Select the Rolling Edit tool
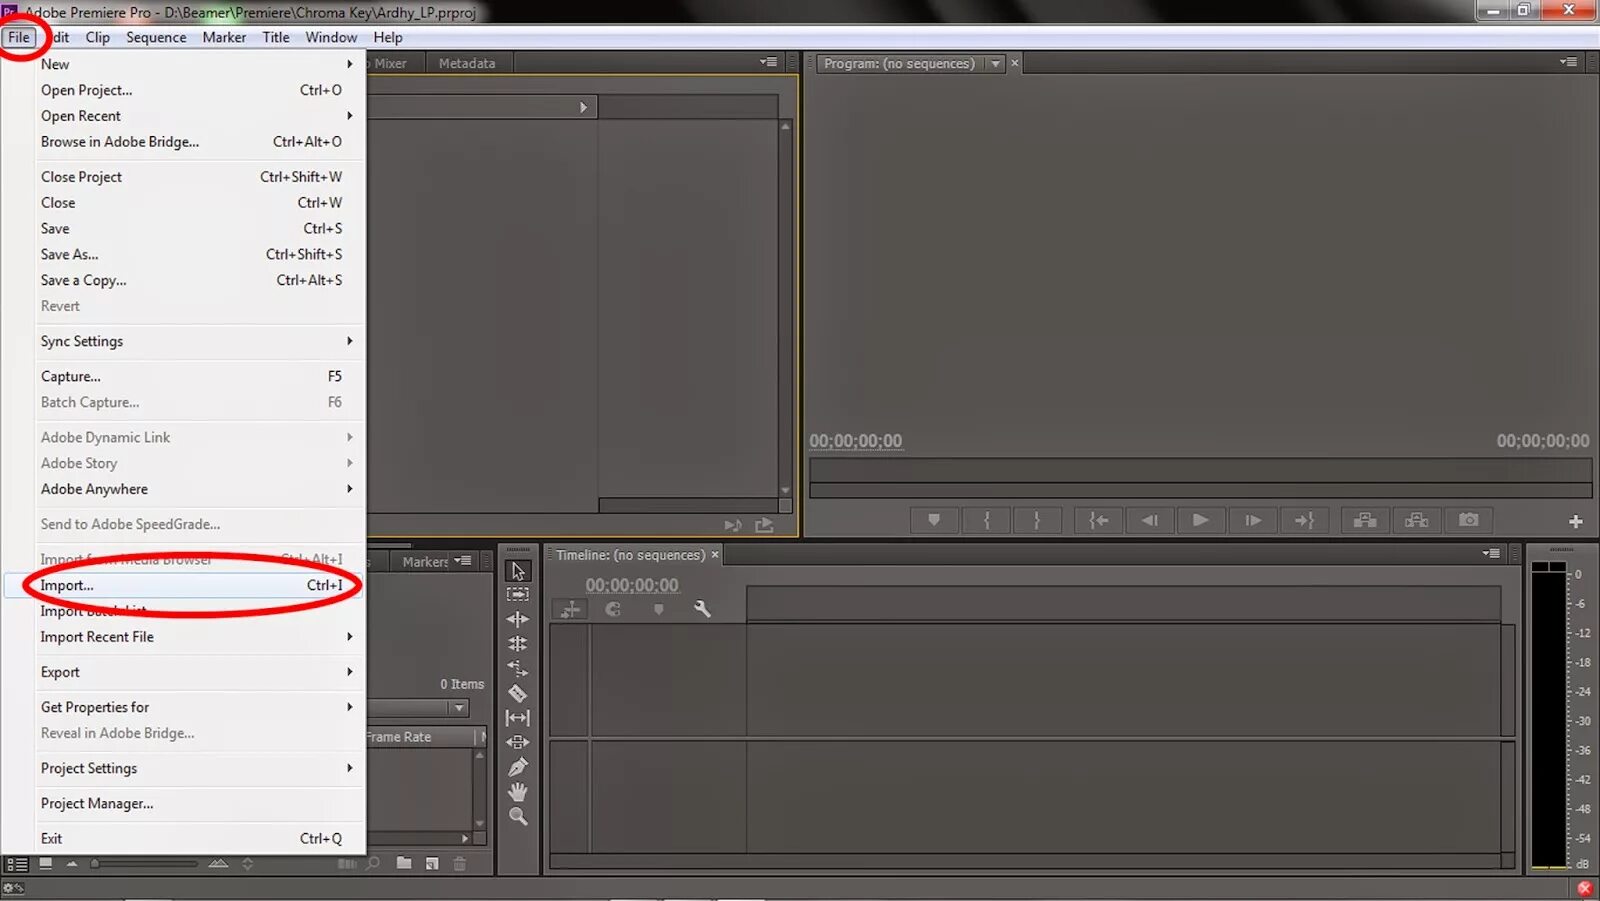Screen dimensions: 1600x901 click(518, 644)
